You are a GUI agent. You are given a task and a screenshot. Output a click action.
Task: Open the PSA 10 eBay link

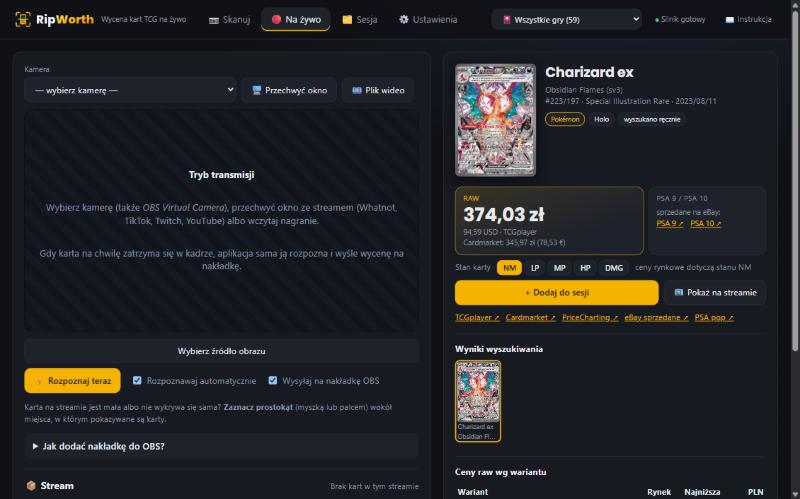pyautogui.click(x=706, y=223)
